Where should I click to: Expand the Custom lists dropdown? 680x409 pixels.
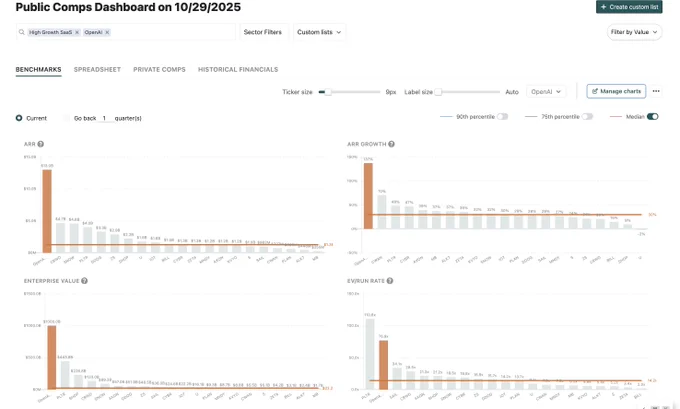click(x=319, y=32)
